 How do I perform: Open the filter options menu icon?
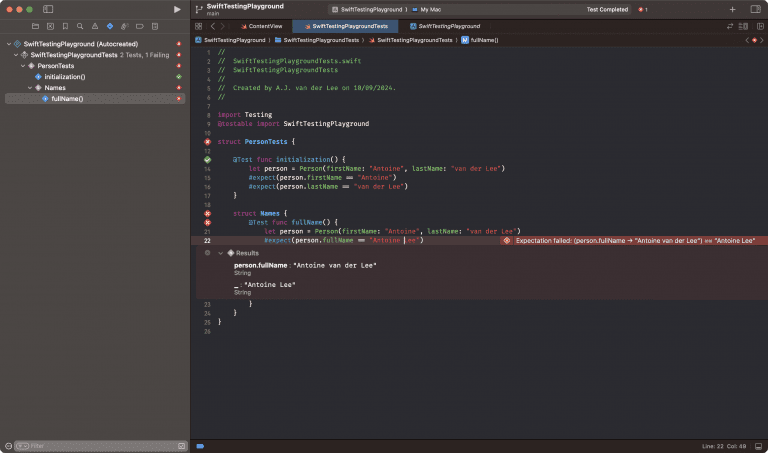(x=23, y=446)
